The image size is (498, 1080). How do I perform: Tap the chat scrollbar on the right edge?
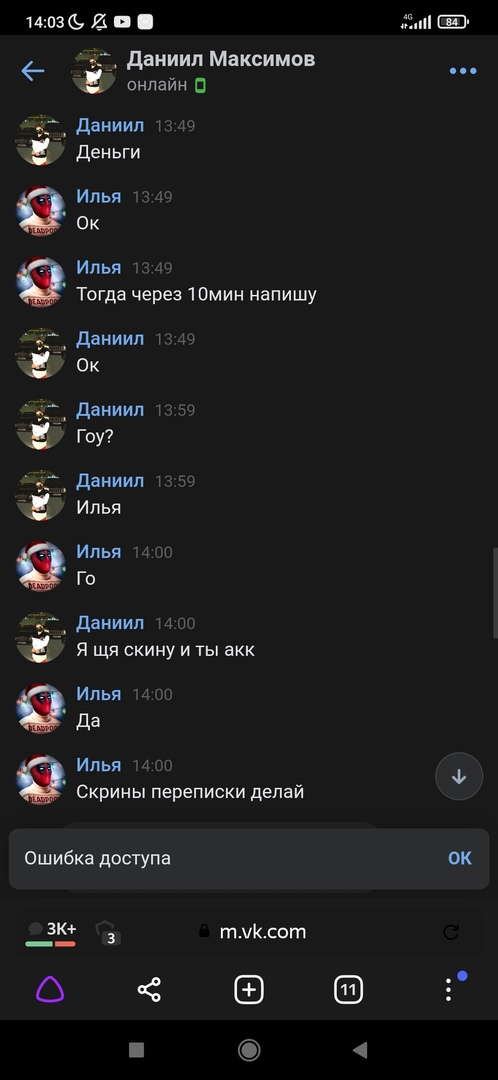(x=495, y=594)
